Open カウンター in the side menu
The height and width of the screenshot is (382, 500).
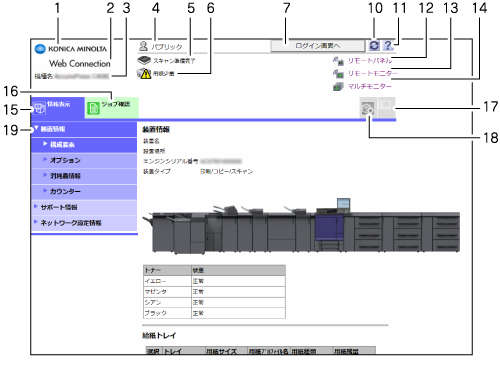pos(84,192)
